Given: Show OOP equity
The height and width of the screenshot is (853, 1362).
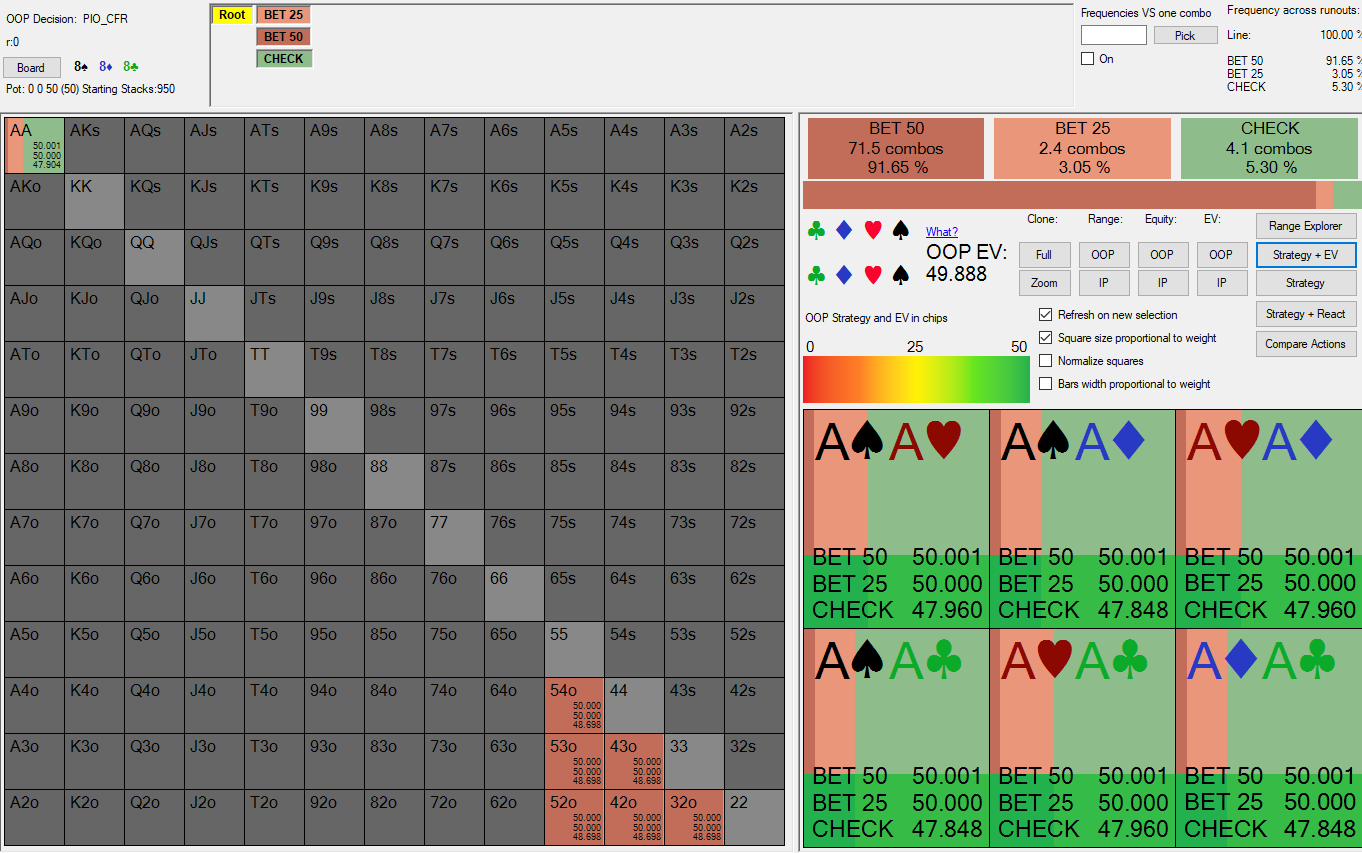Looking at the screenshot, I should (1162, 255).
